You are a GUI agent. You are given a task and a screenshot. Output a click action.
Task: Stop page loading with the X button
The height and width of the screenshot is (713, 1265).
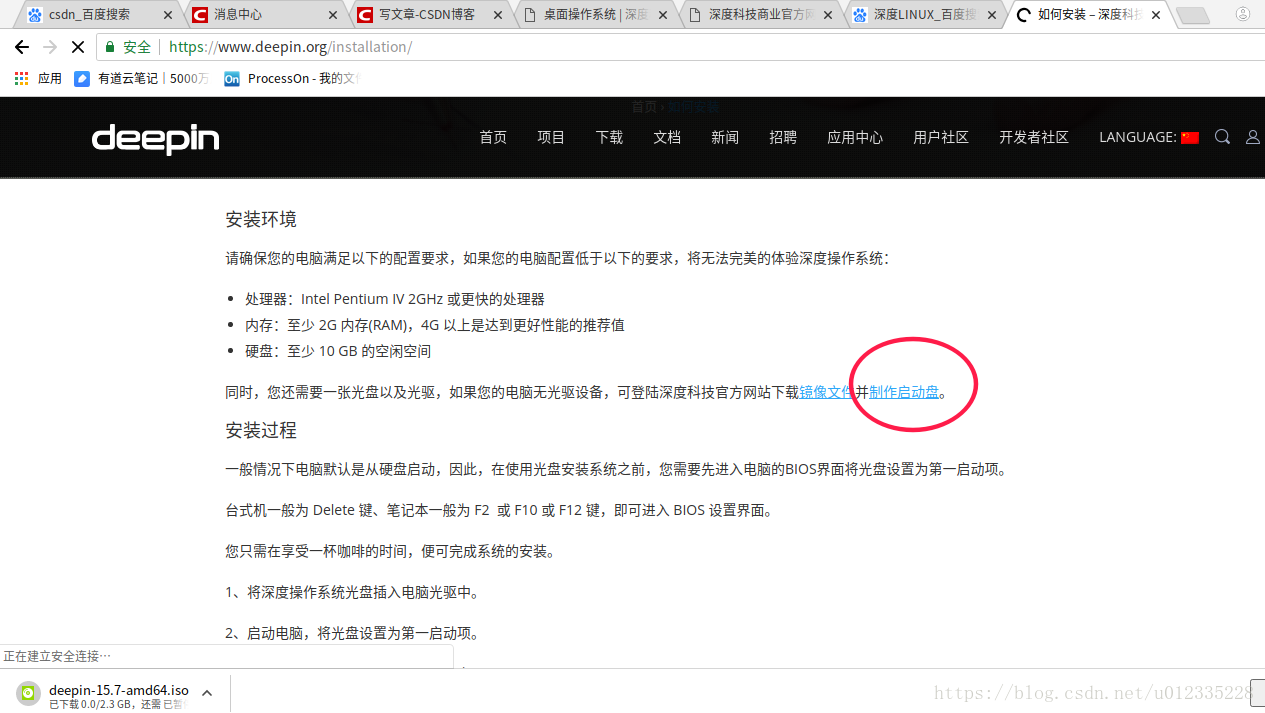[x=78, y=47]
